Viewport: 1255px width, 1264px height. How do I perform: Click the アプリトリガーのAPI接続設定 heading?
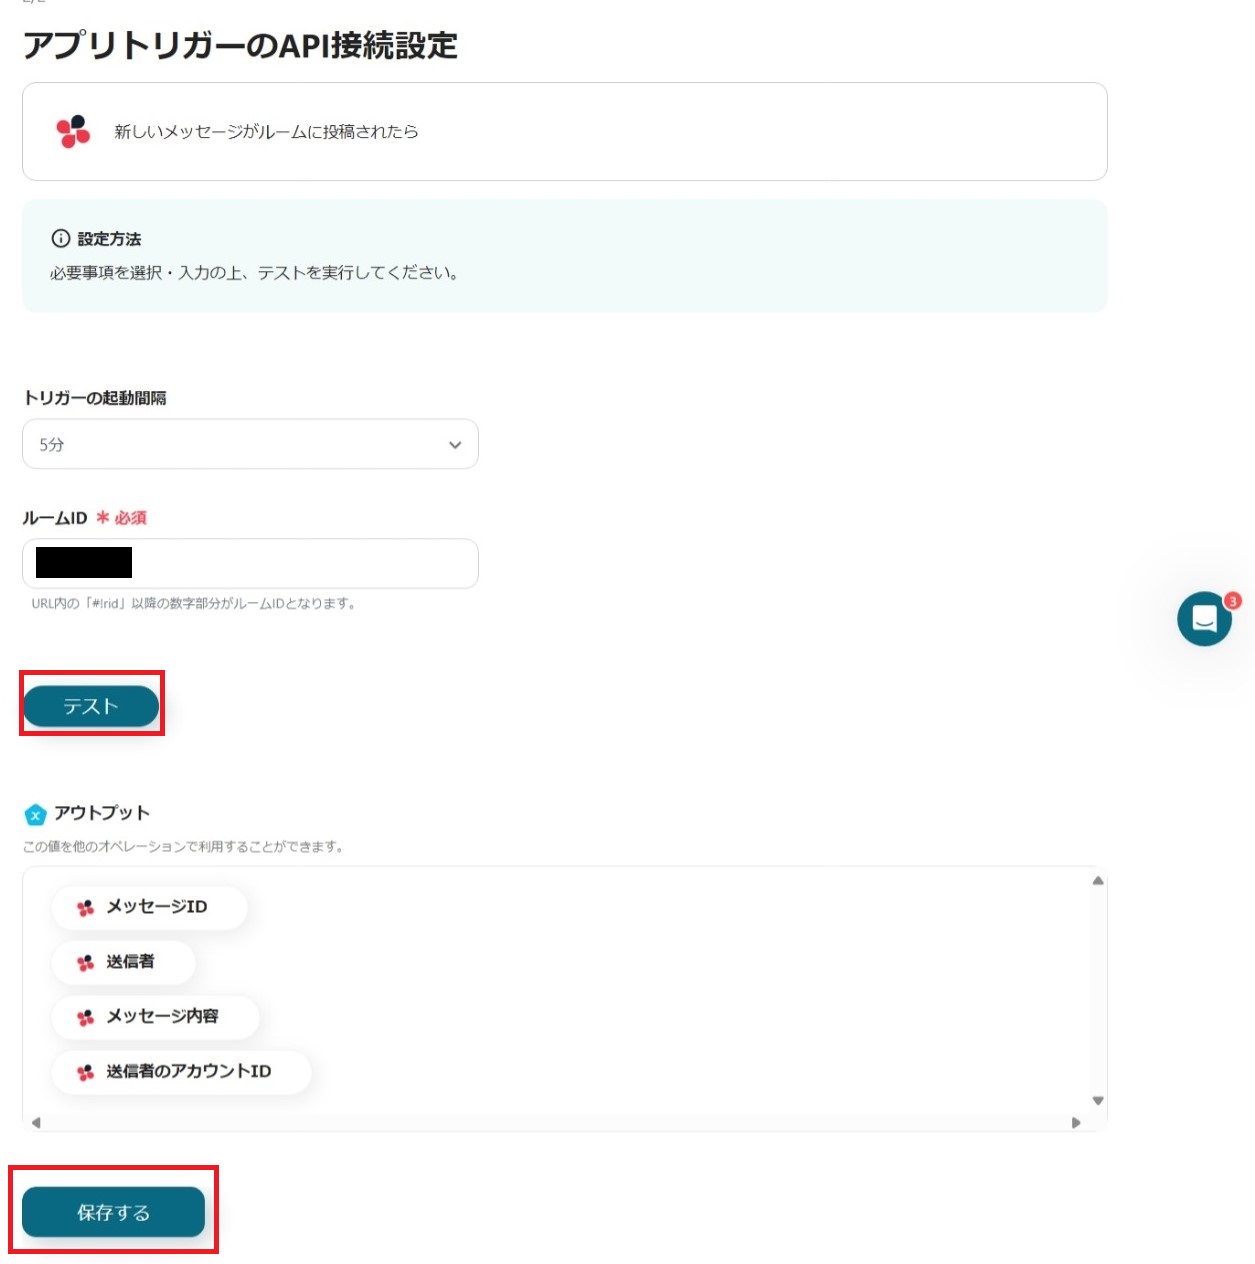pos(240,45)
